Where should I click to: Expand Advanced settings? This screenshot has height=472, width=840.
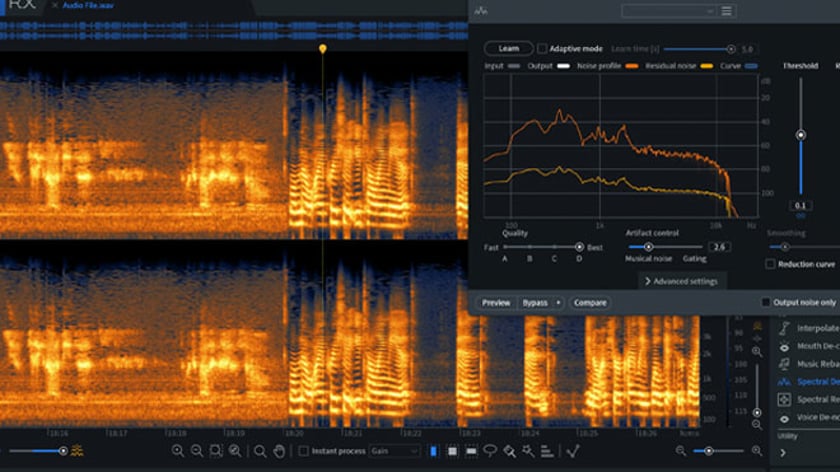[680, 281]
